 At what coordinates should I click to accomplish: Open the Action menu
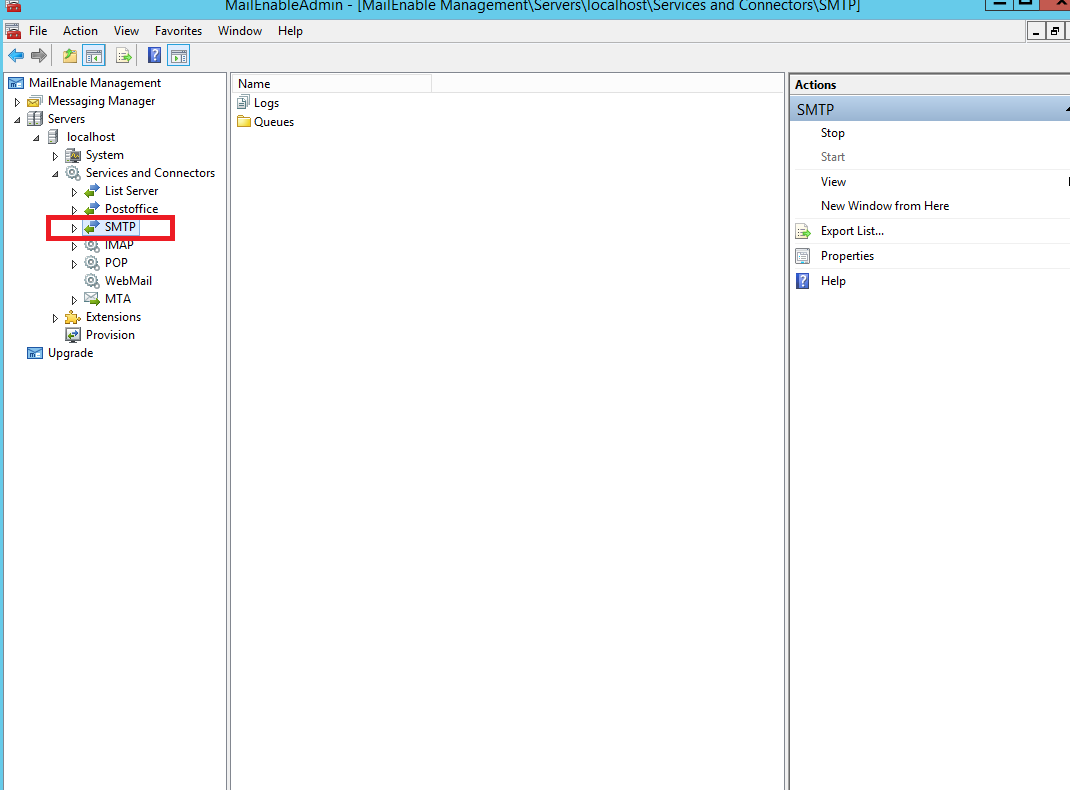point(80,31)
